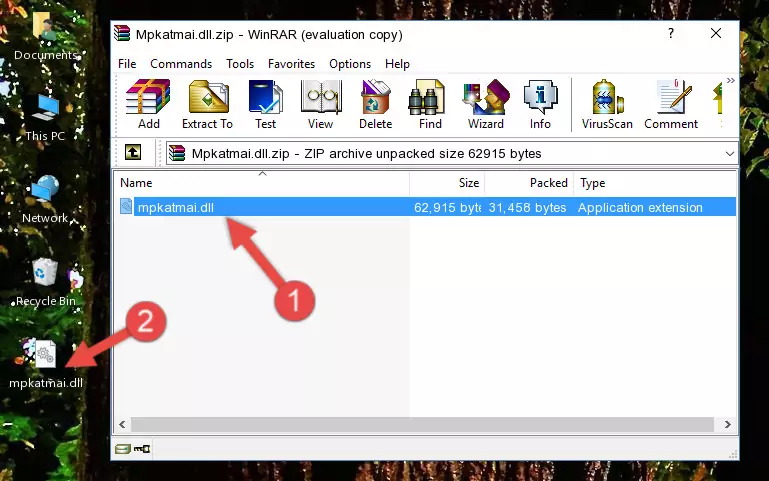
Task: Open the Find binoculars tool
Action: coord(430,104)
